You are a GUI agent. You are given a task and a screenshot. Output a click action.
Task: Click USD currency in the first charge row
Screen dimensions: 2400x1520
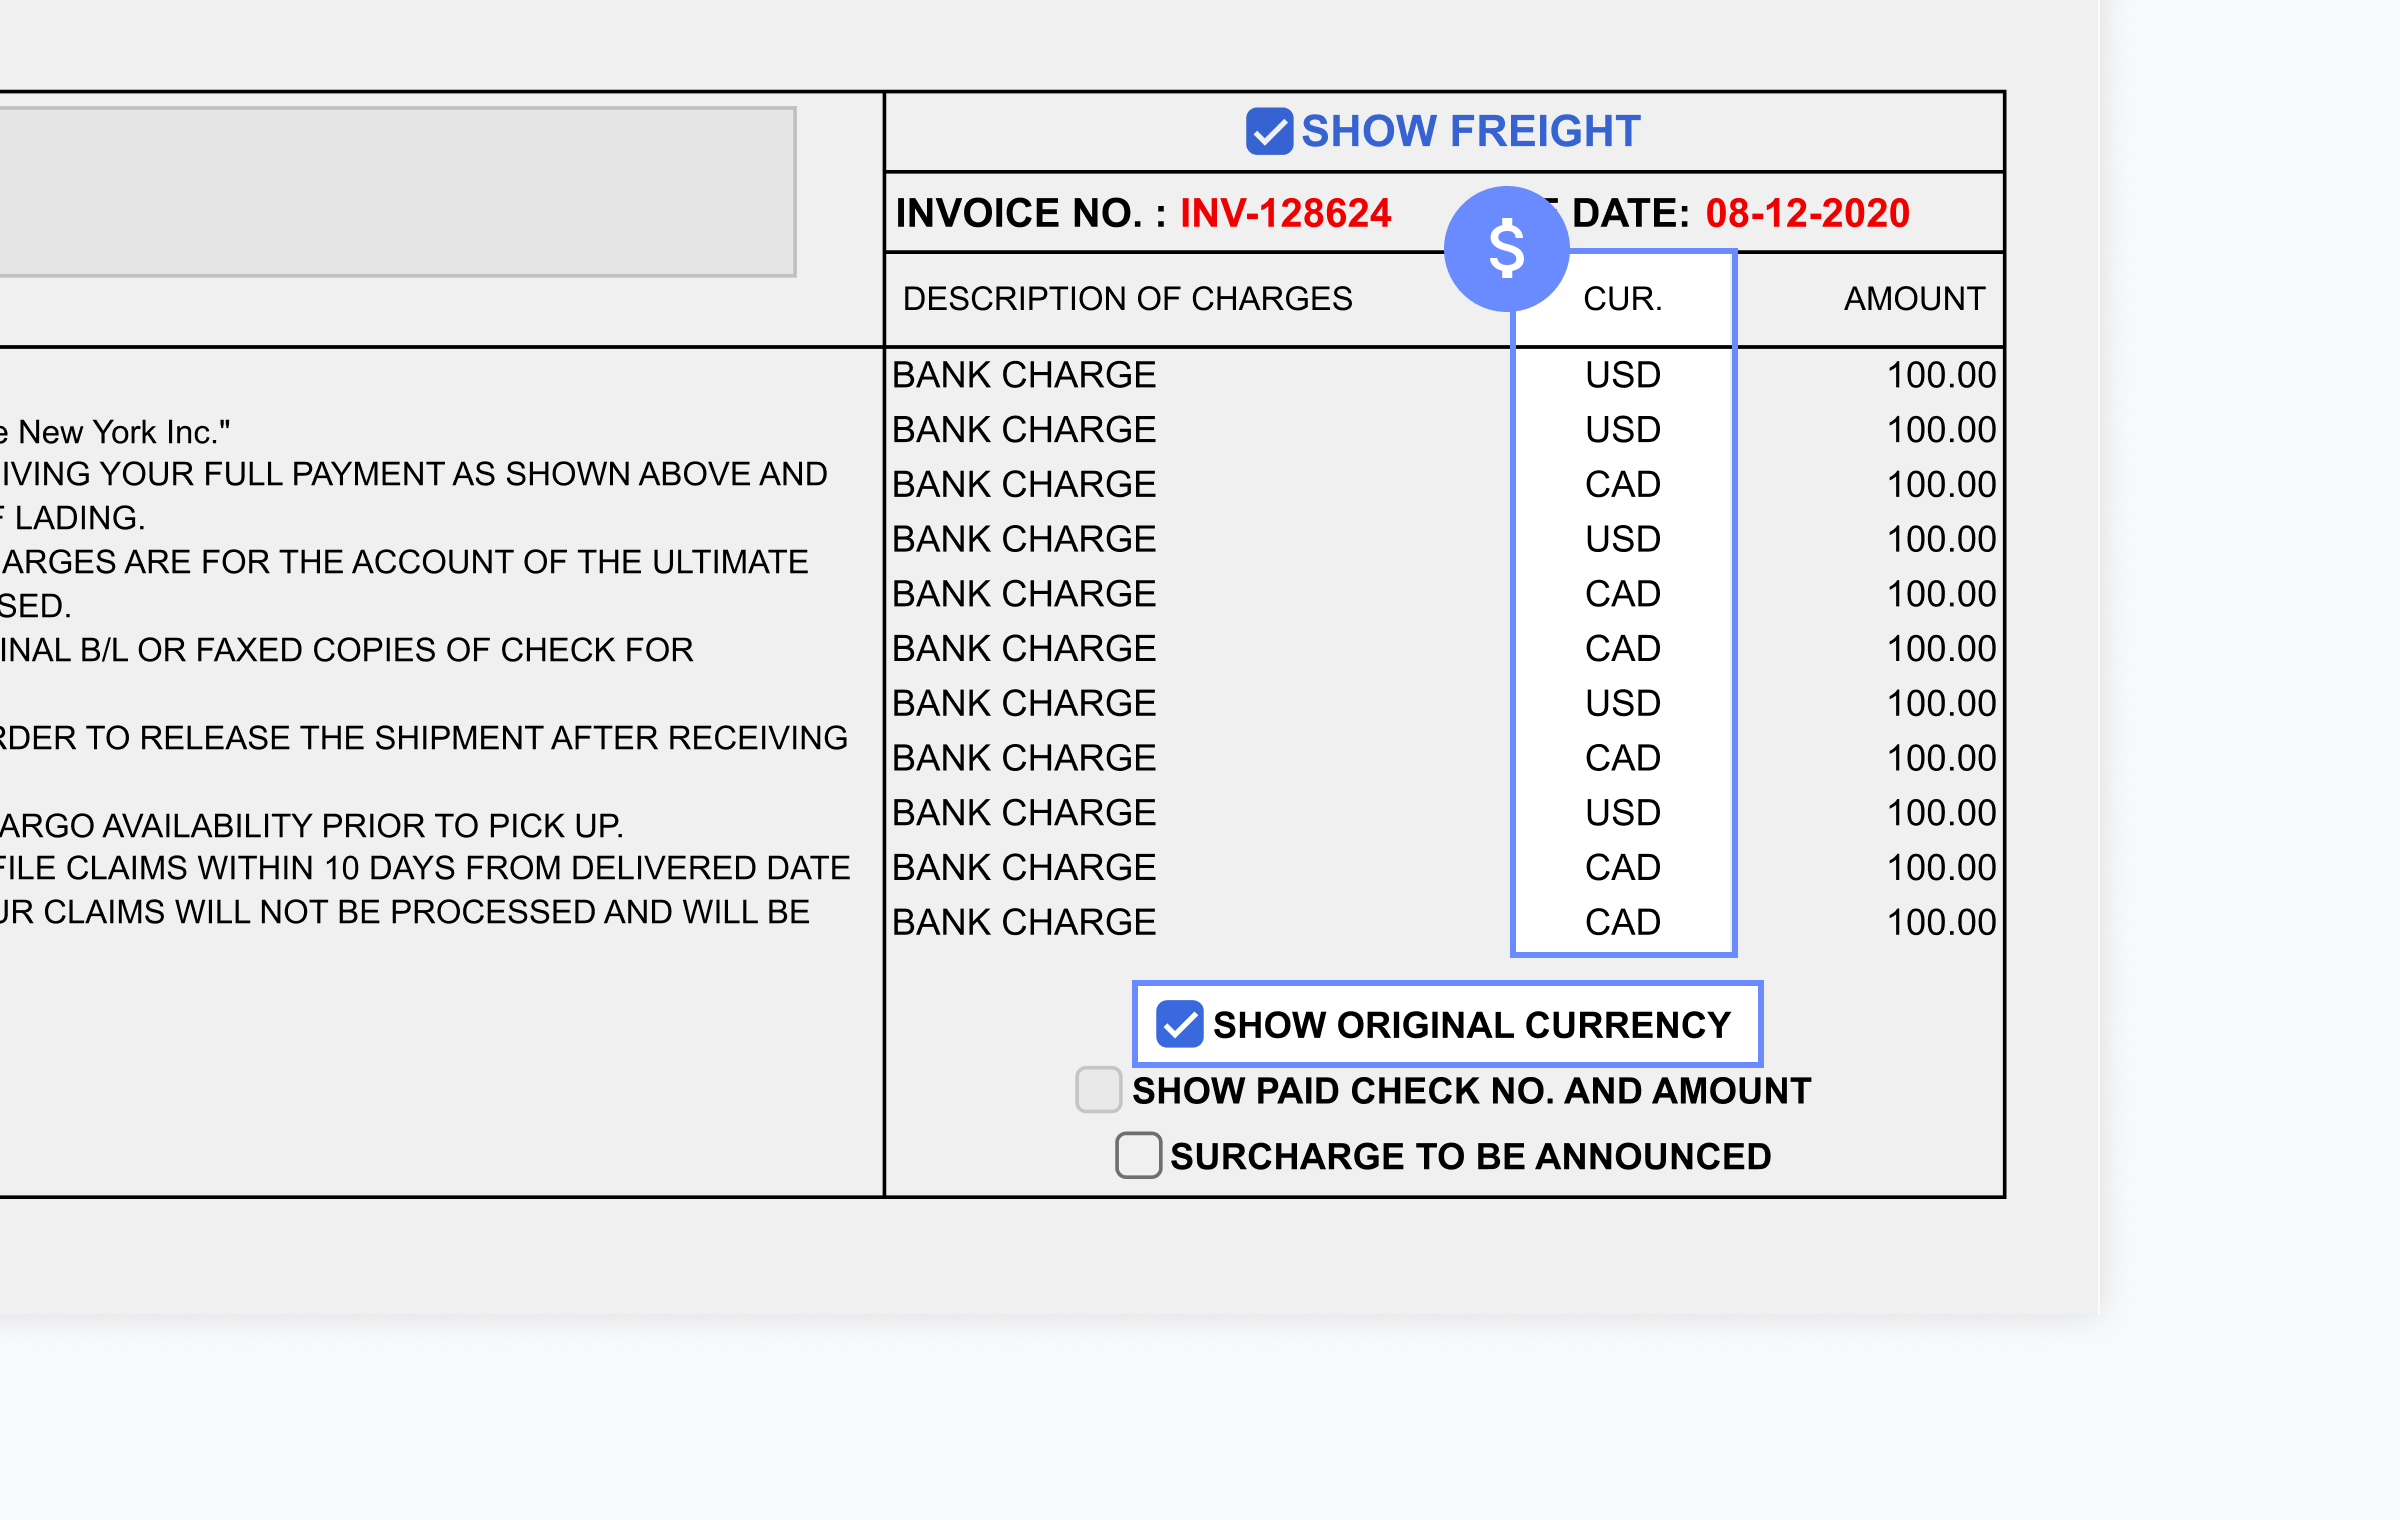tap(1622, 375)
